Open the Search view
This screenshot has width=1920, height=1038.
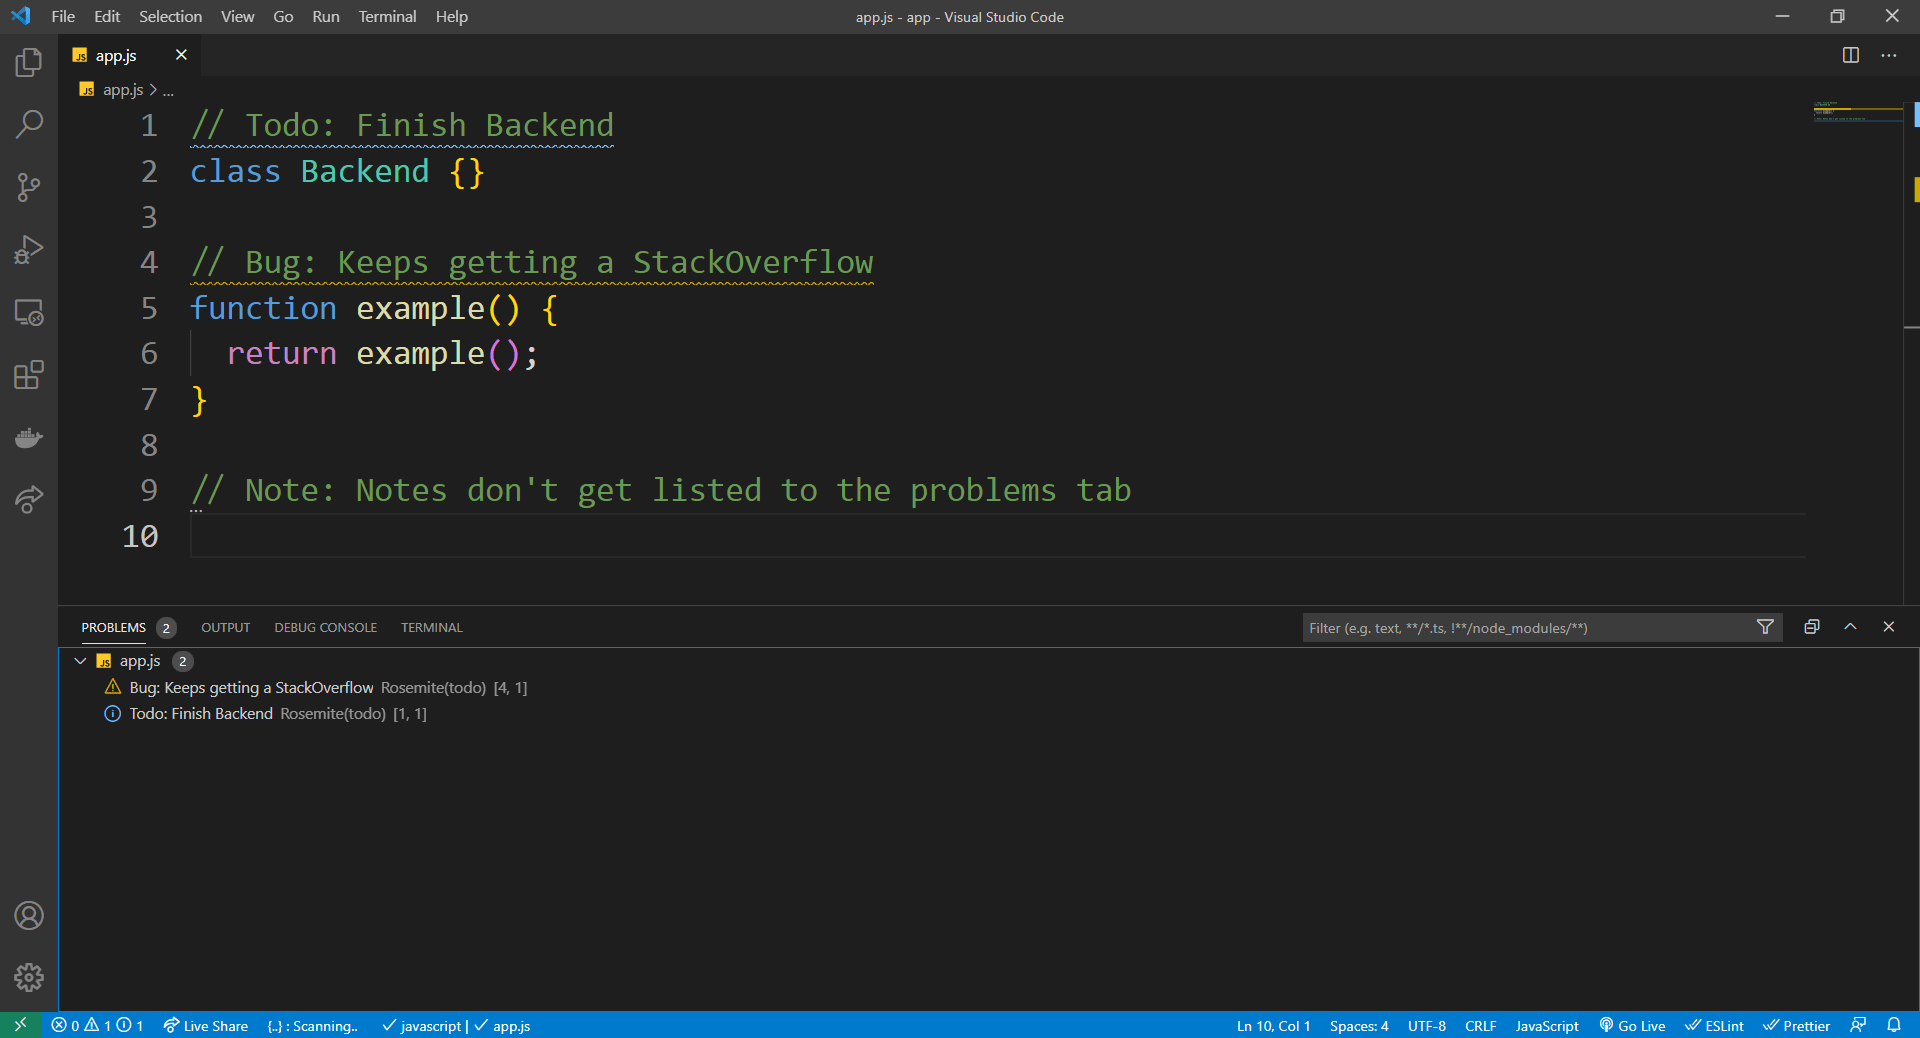(29, 123)
